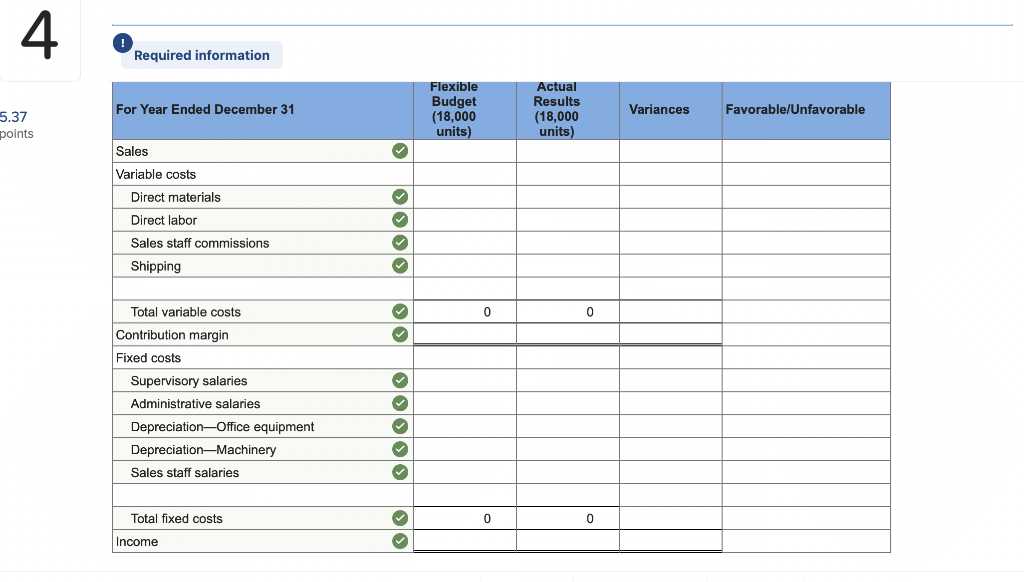Select the 5.37 points indicator
Image resolution: width=1024 pixels, height=582 pixels.
click(14, 124)
